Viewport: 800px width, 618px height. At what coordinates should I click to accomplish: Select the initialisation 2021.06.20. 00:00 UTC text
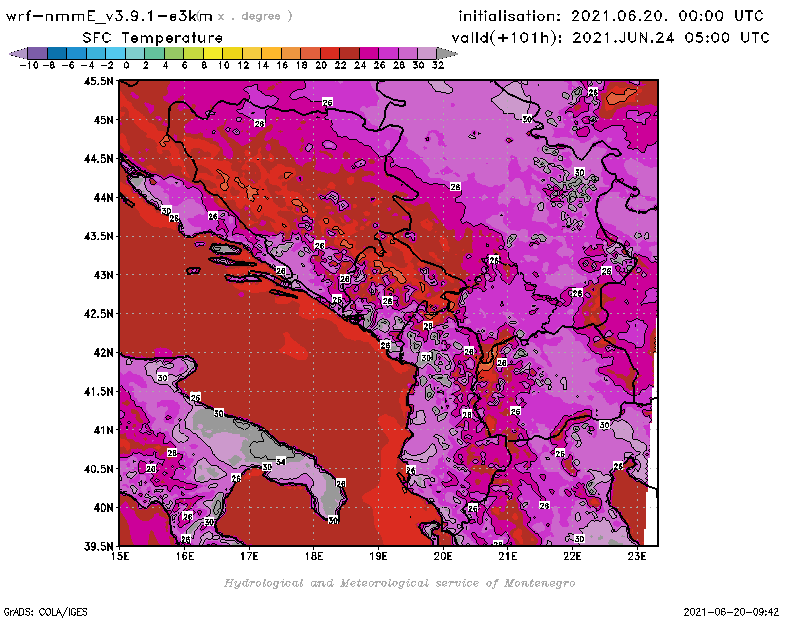(x=611, y=16)
